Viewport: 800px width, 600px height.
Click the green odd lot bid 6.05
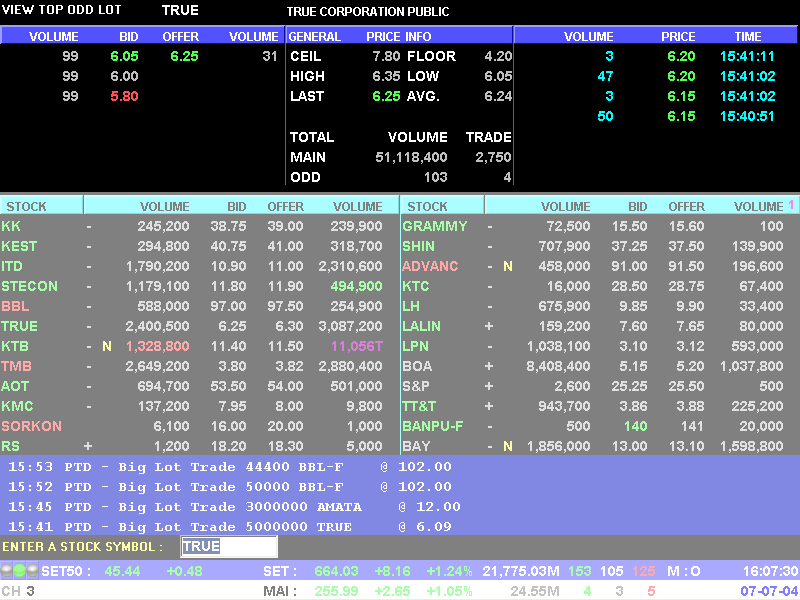coord(124,56)
